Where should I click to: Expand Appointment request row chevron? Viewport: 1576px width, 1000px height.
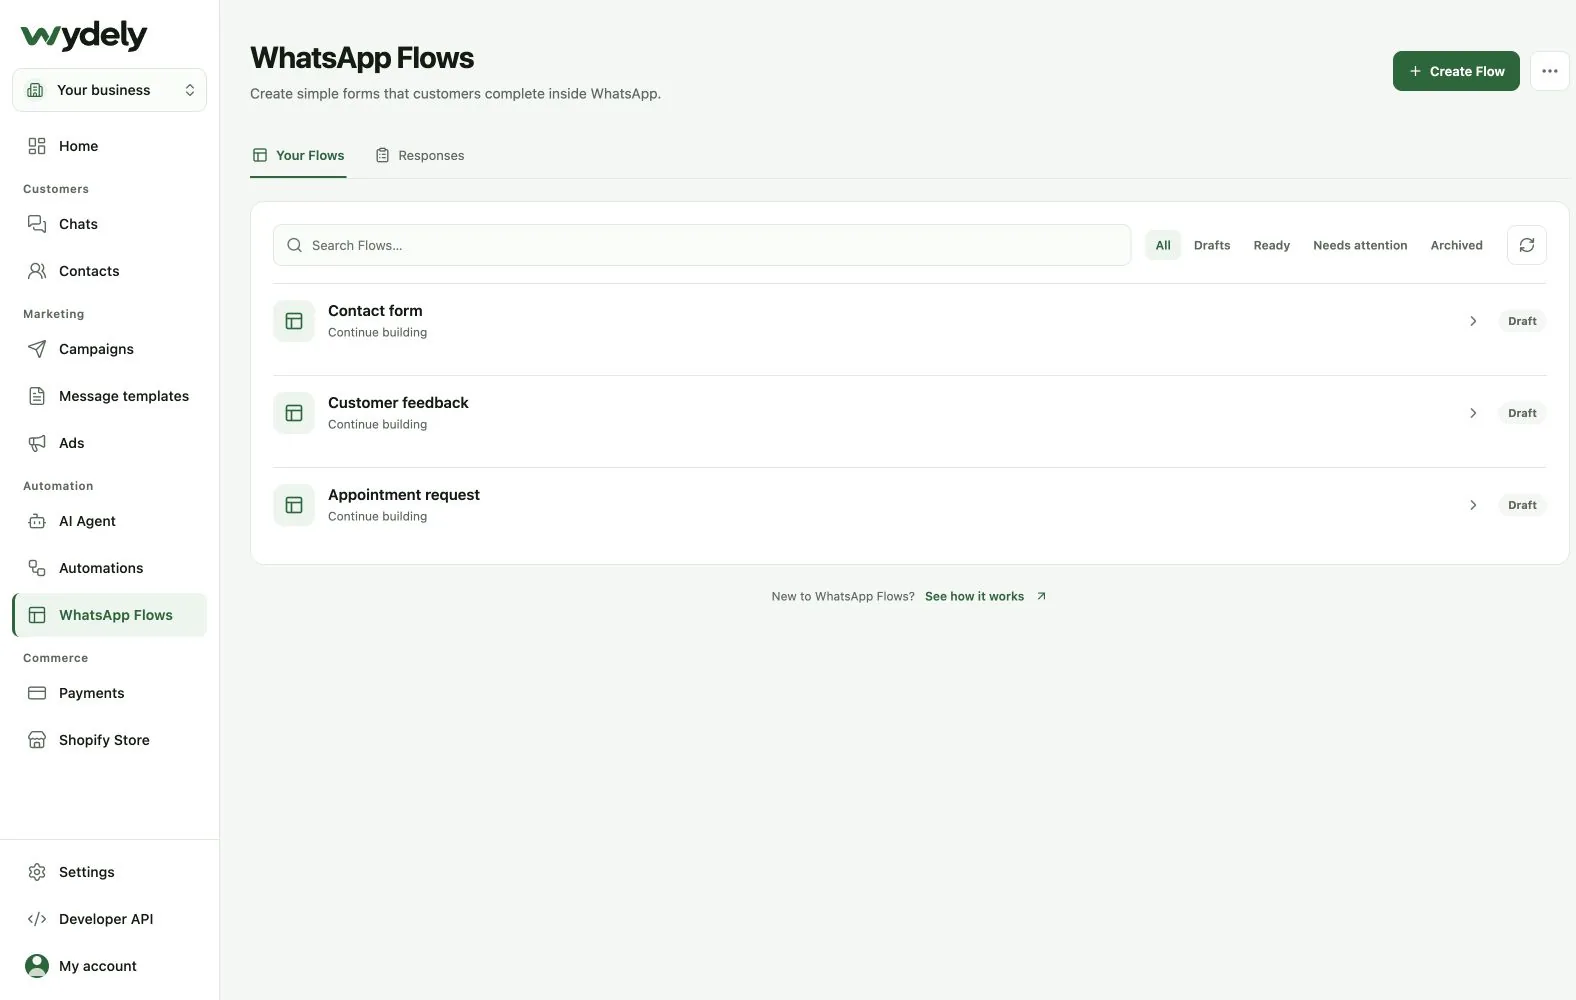(1473, 505)
